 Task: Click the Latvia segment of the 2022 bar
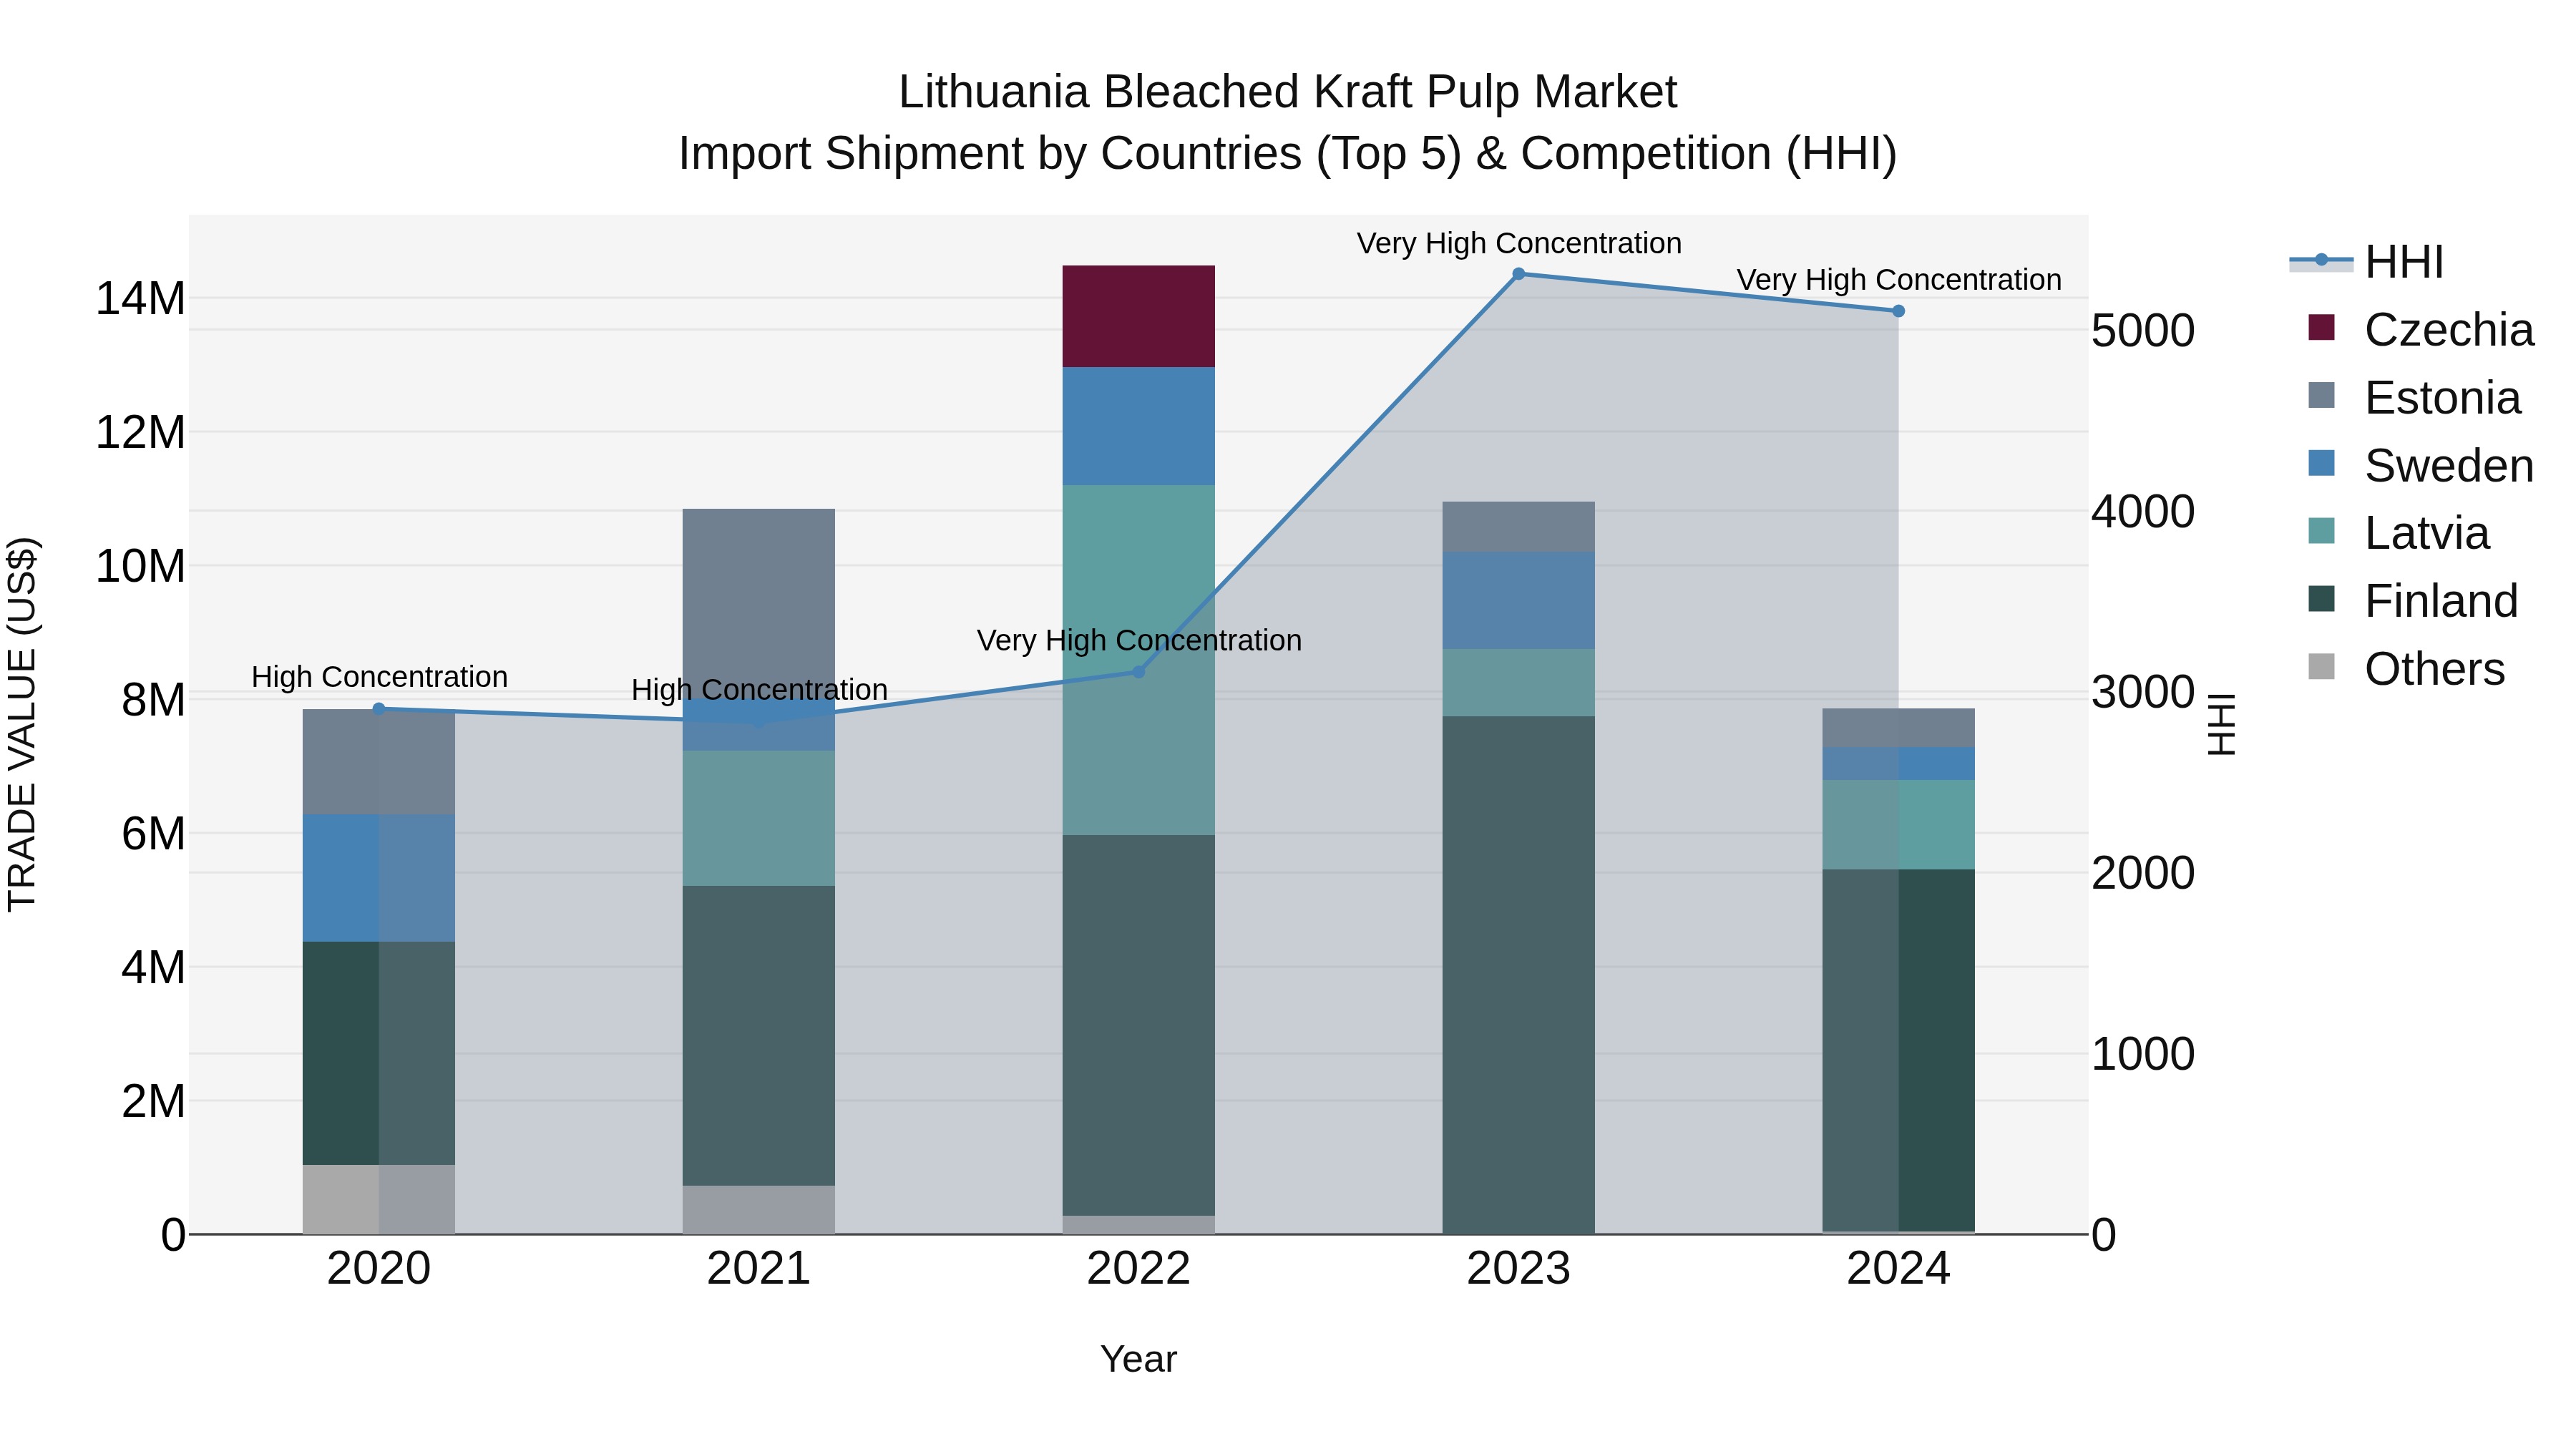[x=1138, y=660]
